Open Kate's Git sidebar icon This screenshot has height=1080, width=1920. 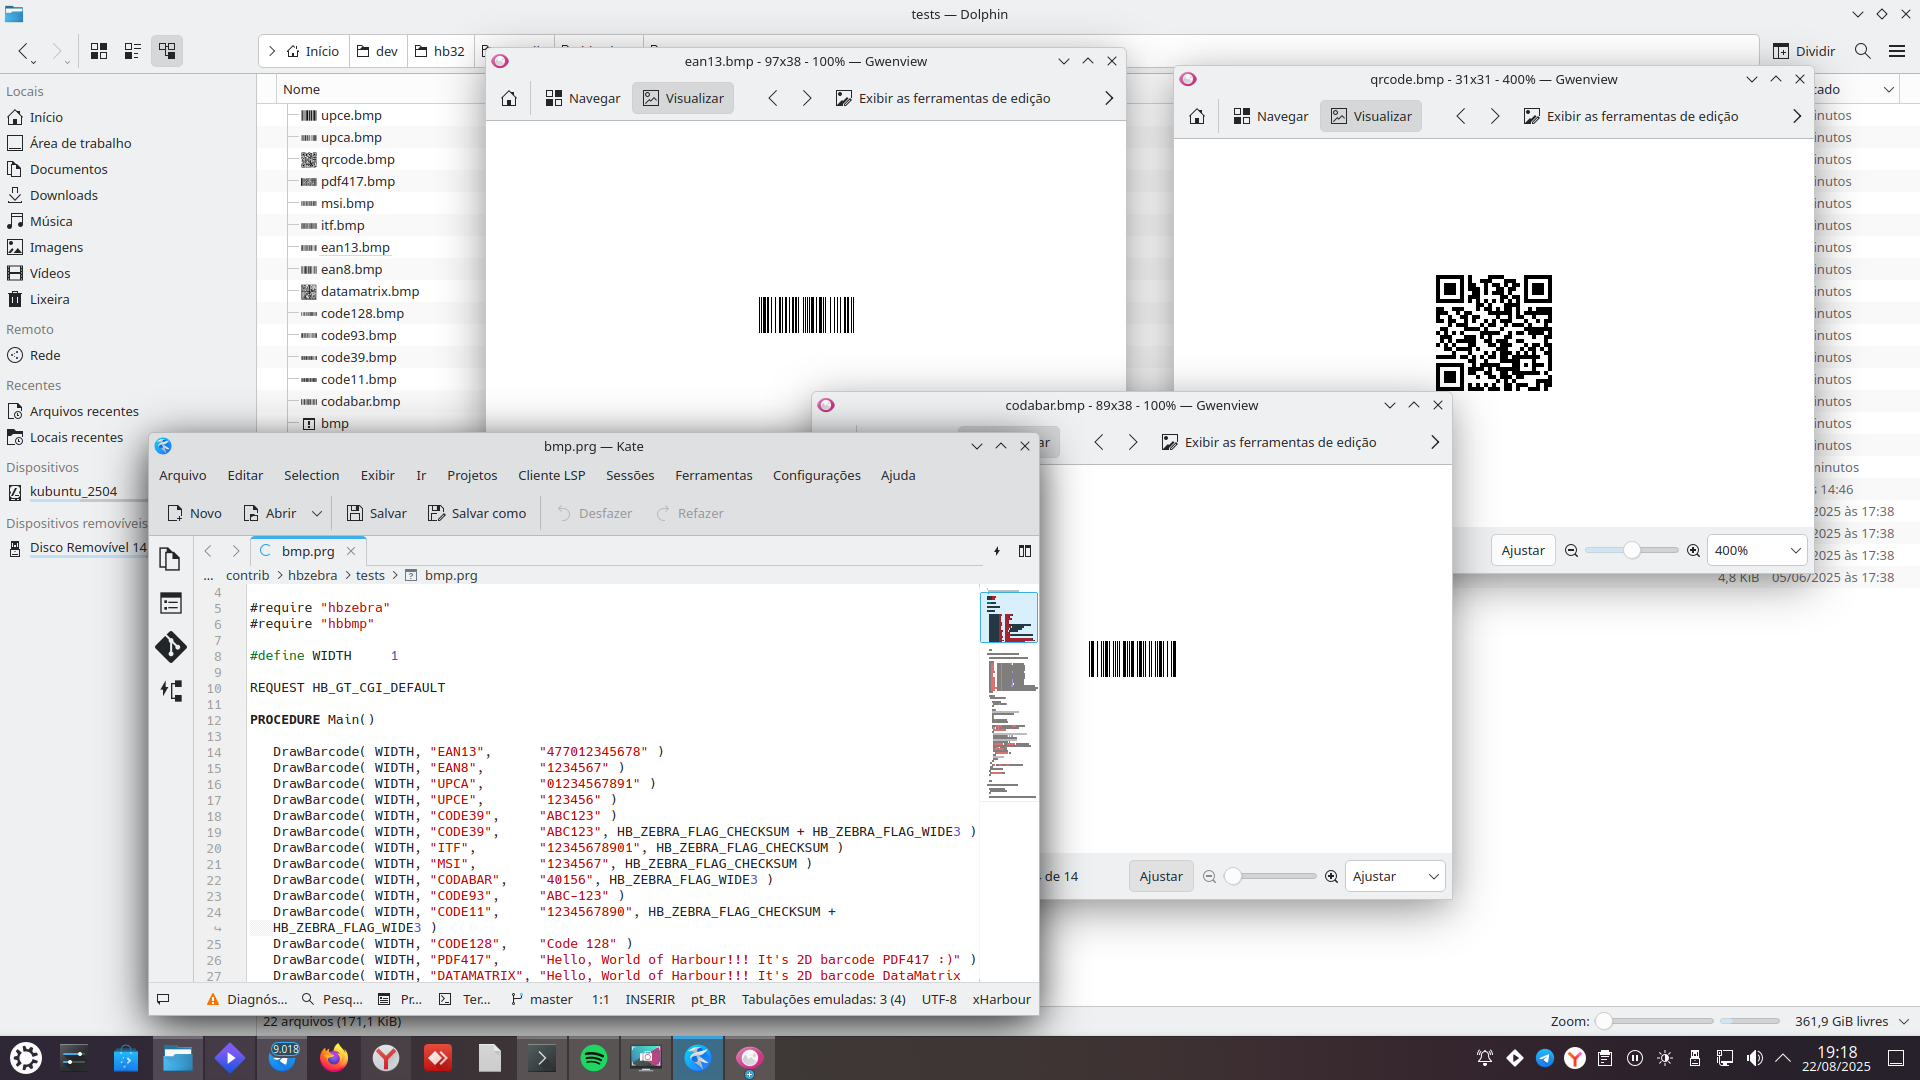pyautogui.click(x=170, y=647)
